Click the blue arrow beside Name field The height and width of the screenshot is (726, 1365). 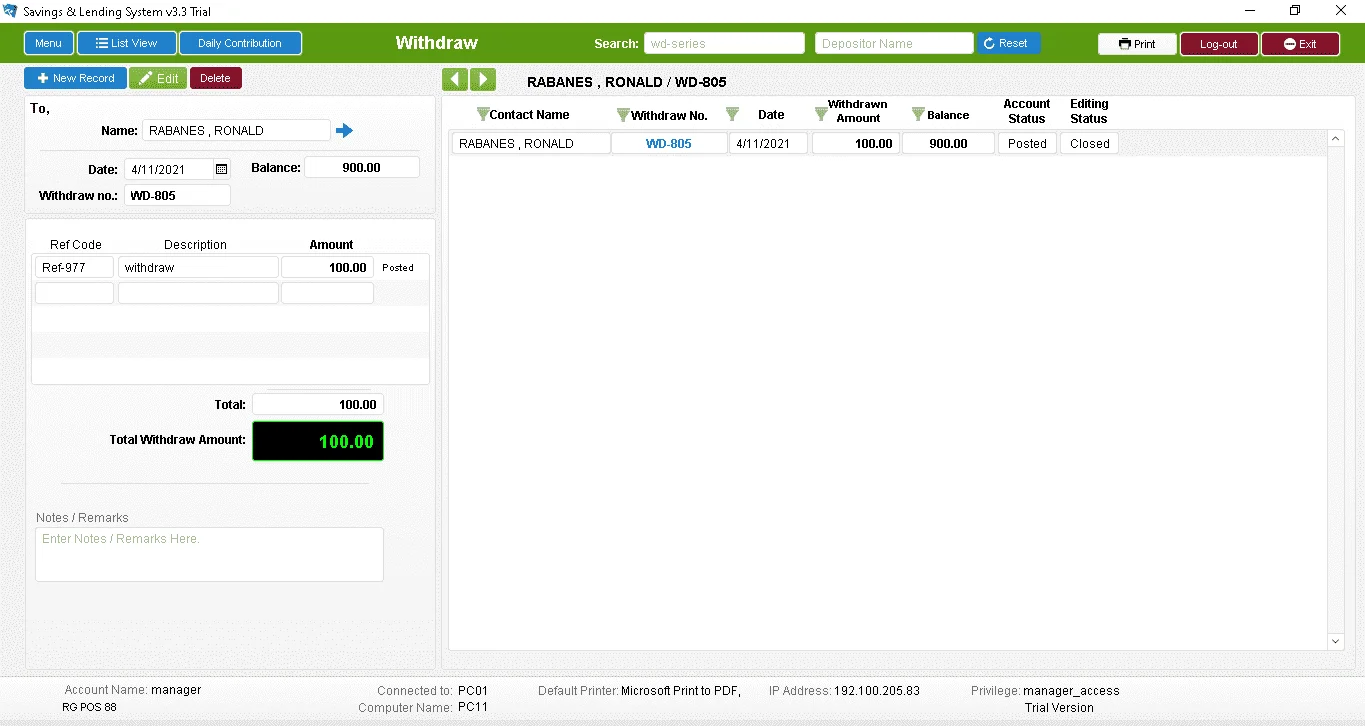(x=344, y=131)
